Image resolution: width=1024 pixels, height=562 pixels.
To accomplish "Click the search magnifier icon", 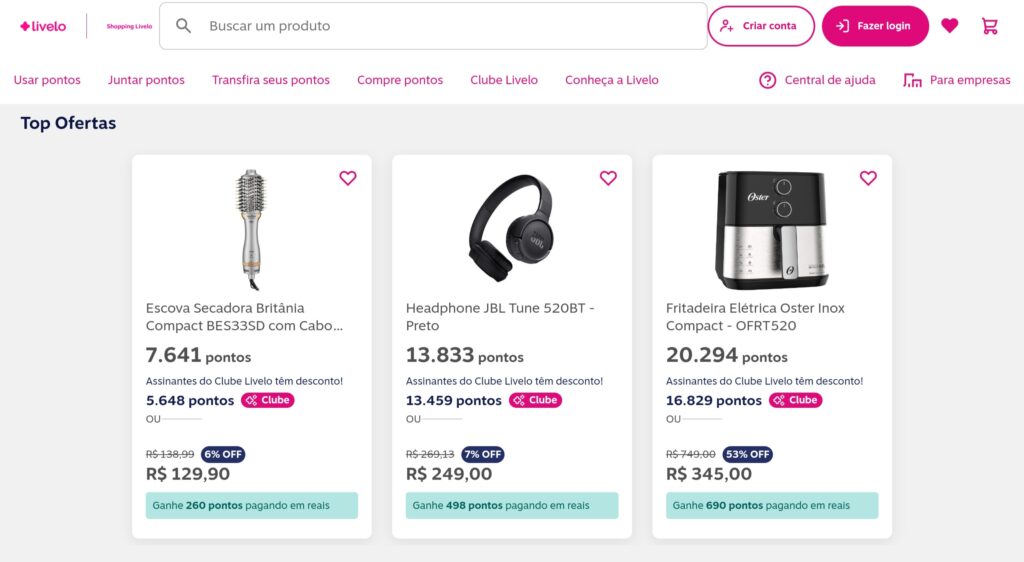I will [184, 26].
